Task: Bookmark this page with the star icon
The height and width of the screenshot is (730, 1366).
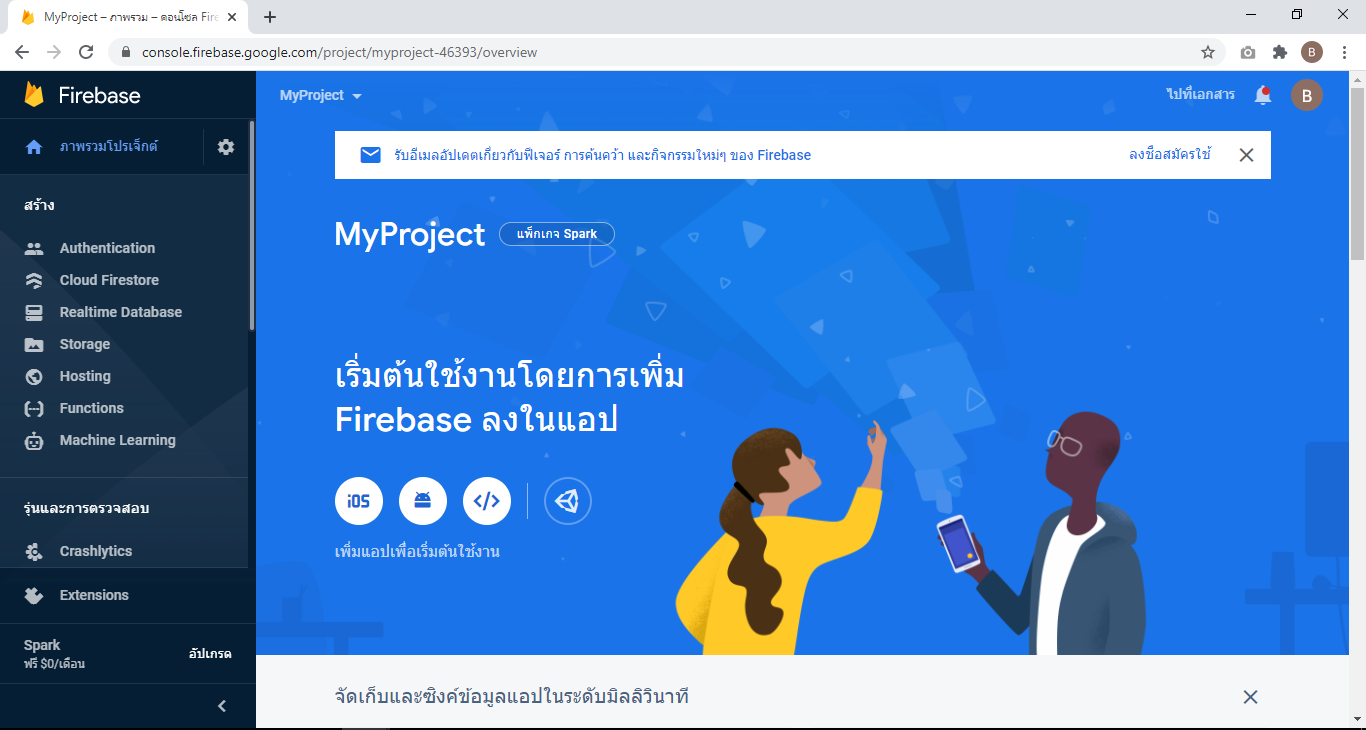Action: [x=1208, y=52]
